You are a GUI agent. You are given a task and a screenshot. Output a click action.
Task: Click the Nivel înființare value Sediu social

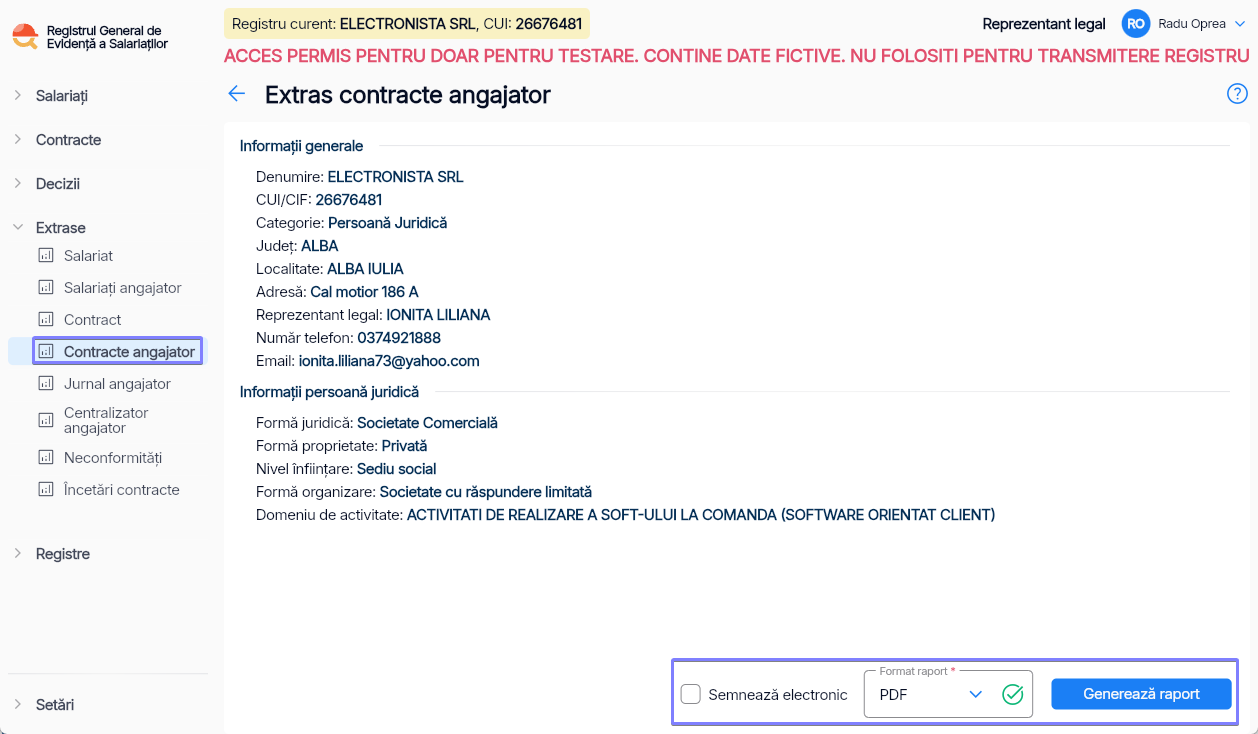pos(396,469)
